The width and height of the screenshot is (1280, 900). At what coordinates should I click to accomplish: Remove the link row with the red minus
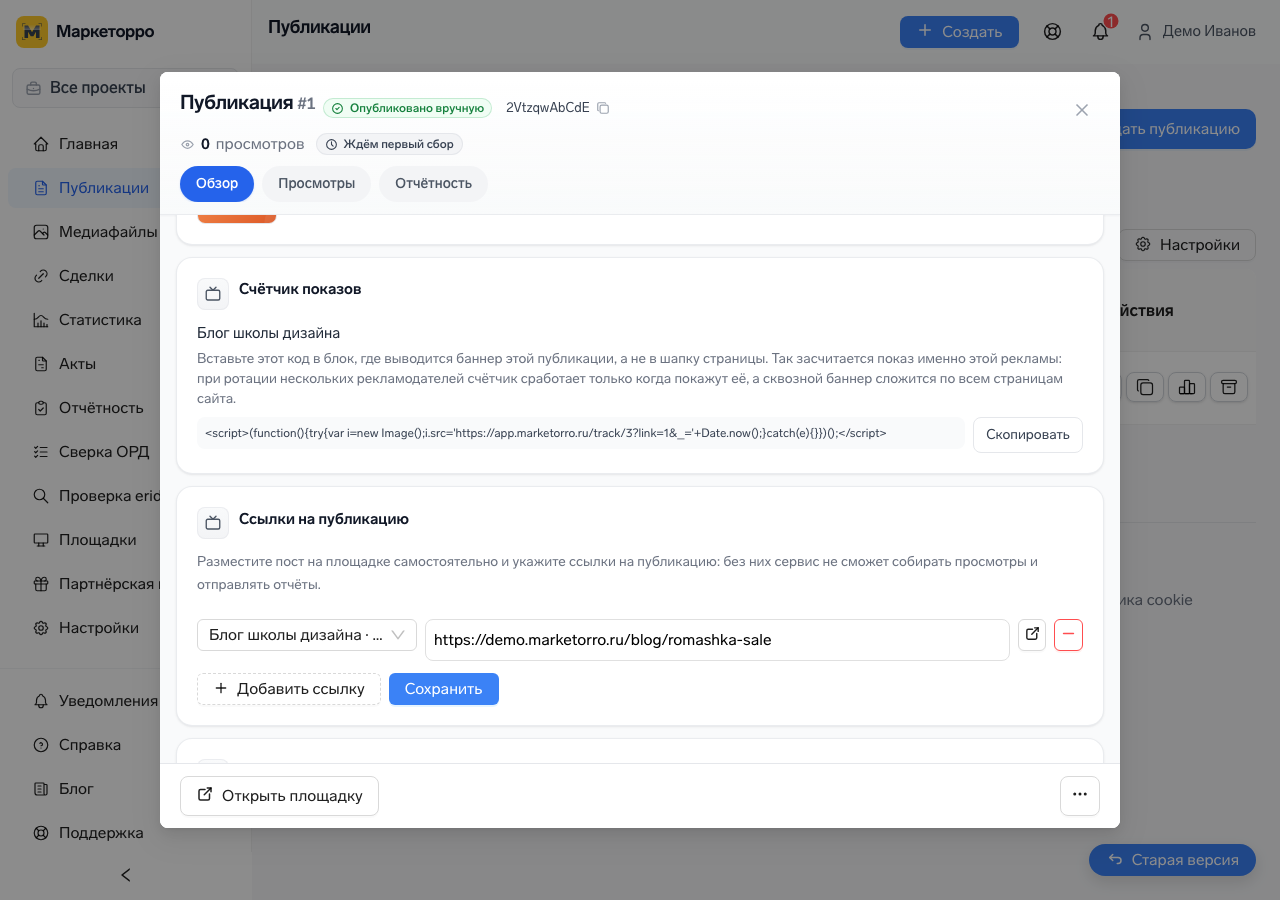click(1068, 635)
